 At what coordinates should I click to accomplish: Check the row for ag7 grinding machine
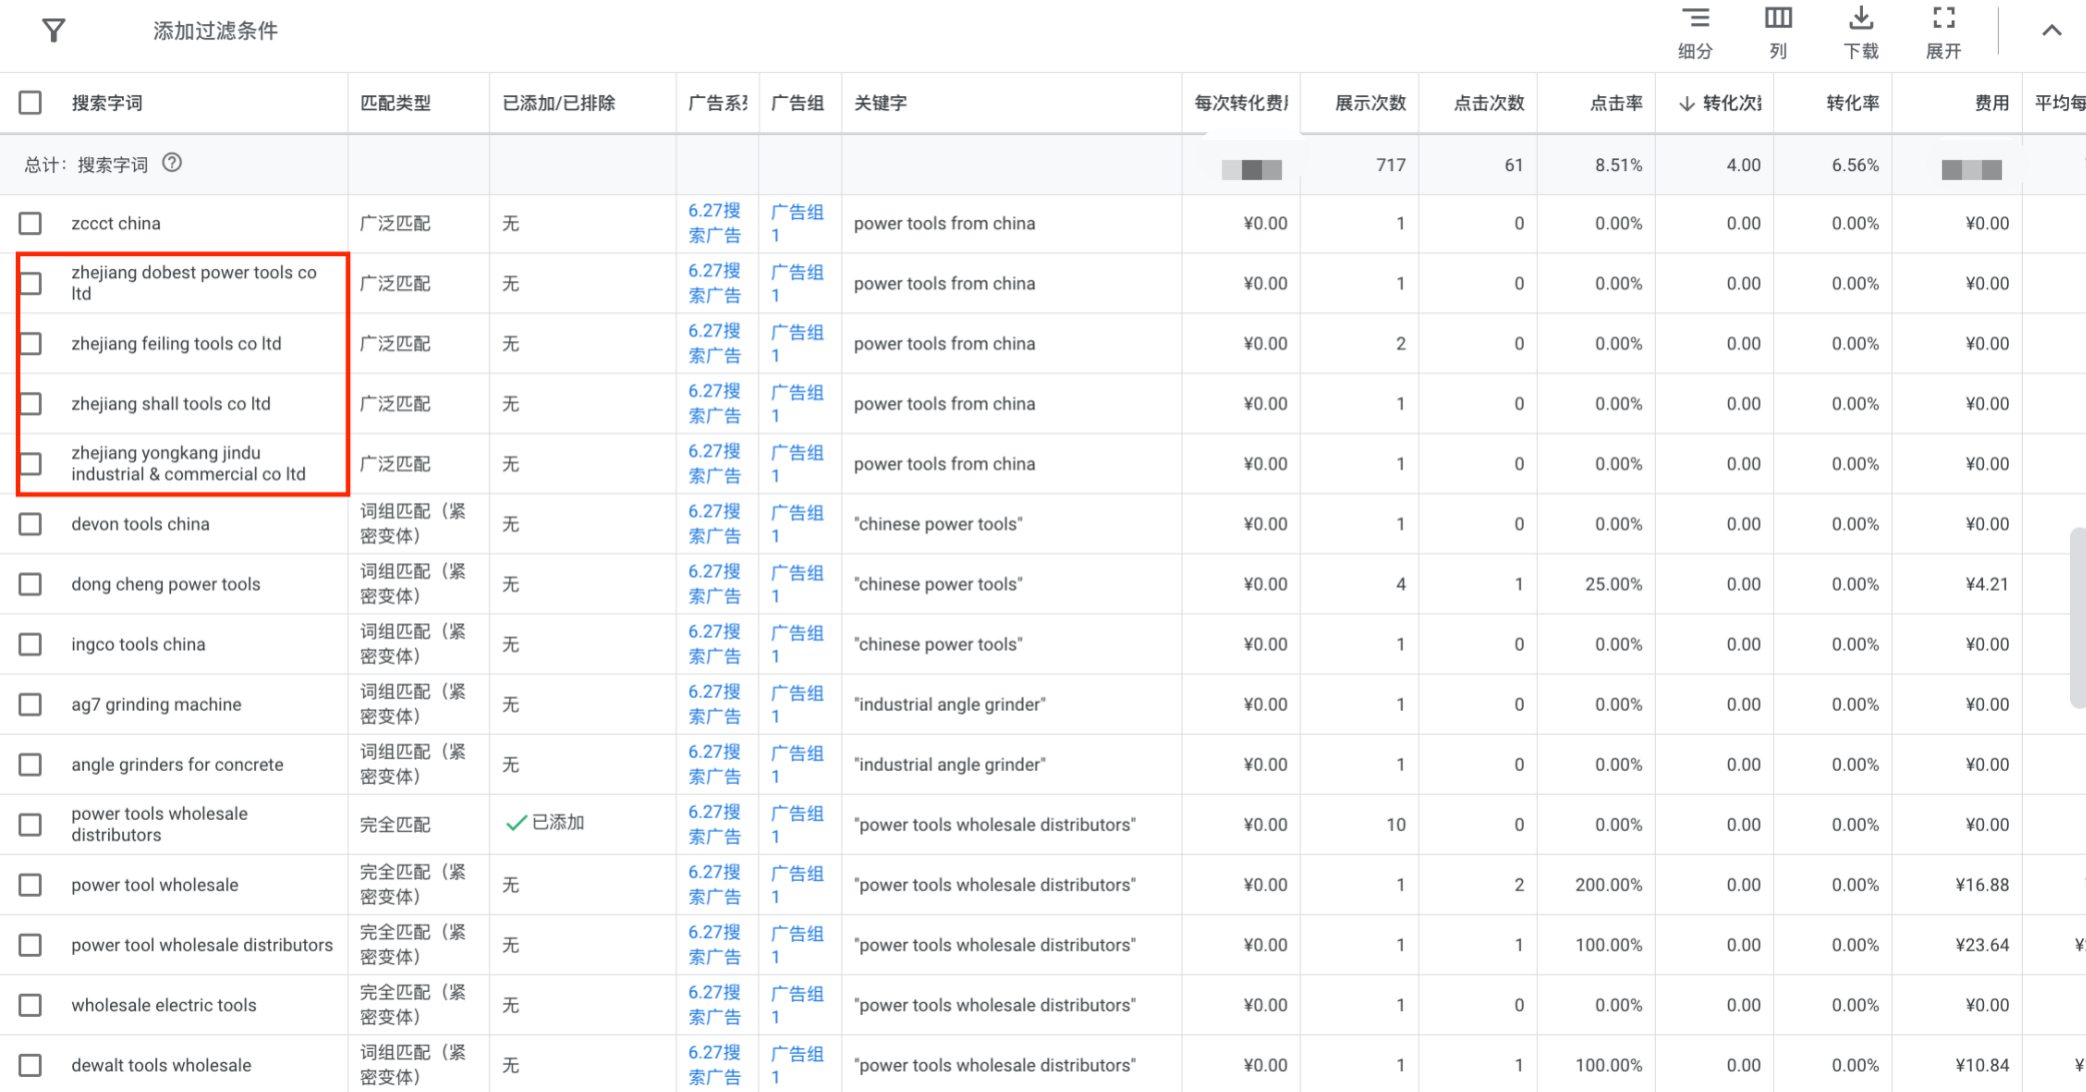(30, 705)
